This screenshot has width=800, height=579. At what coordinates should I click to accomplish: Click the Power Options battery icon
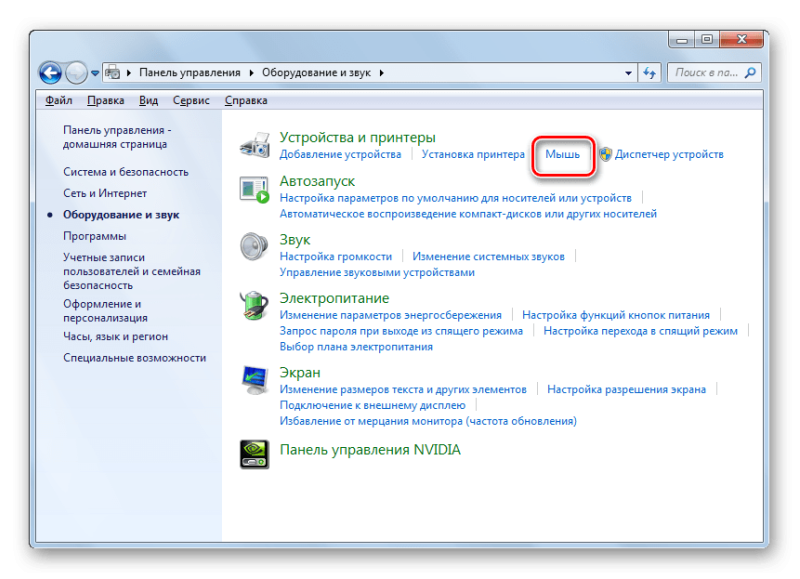pos(254,306)
